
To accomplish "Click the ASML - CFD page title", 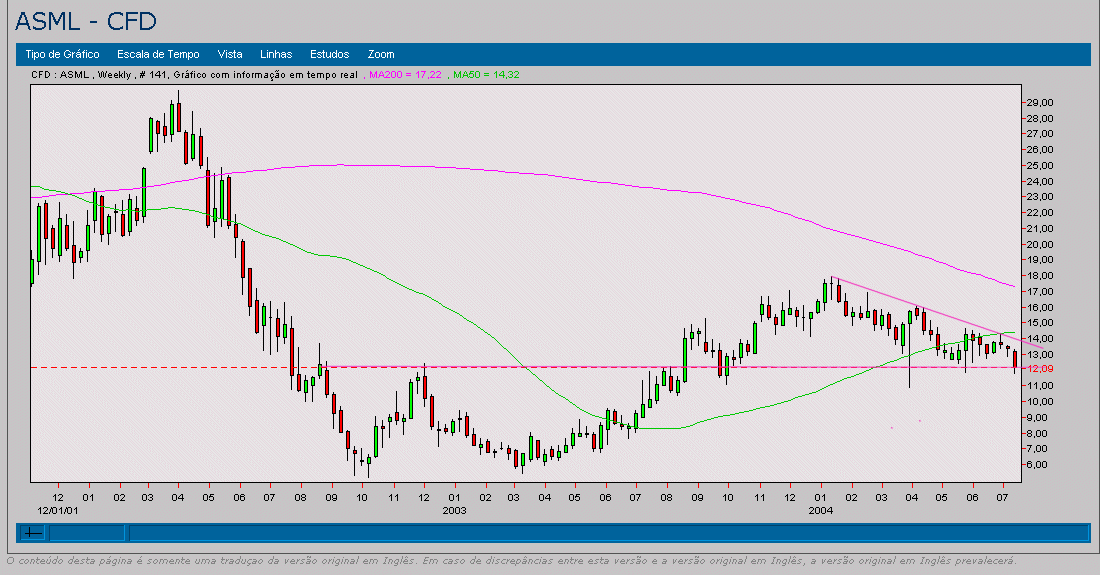I will click(x=86, y=21).
